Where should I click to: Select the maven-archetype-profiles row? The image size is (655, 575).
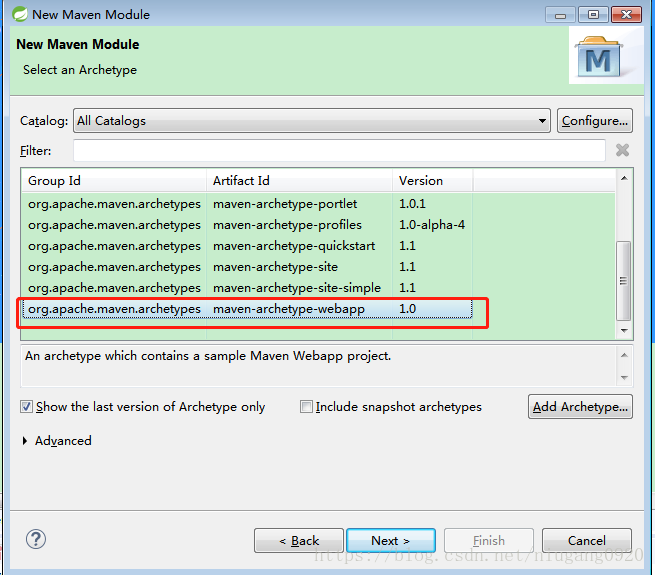coord(247,225)
